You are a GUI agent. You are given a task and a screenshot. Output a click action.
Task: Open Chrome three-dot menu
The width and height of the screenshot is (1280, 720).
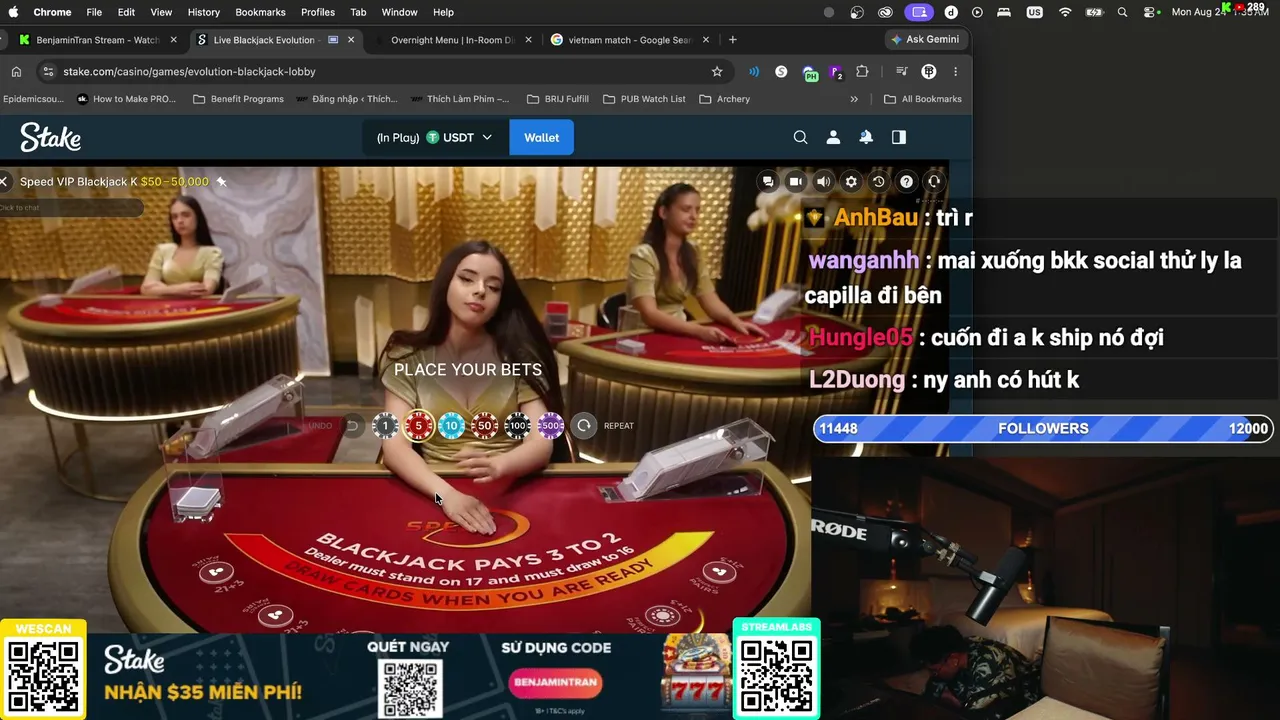(955, 72)
